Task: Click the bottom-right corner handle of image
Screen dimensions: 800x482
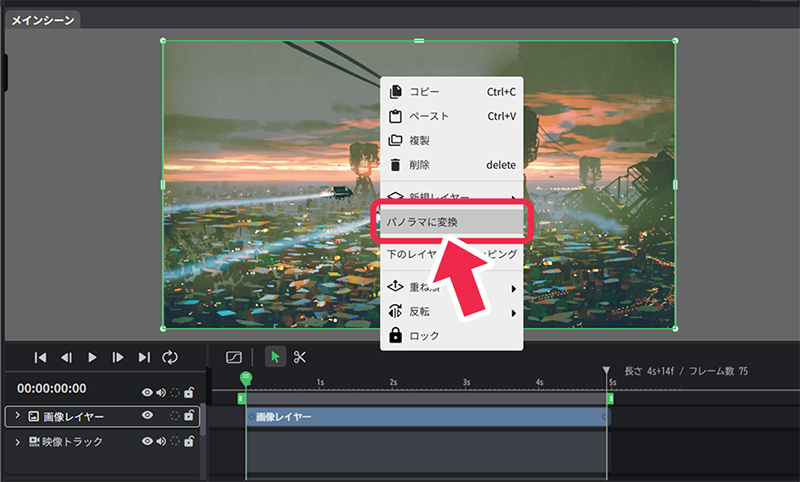Action: click(675, 328)
